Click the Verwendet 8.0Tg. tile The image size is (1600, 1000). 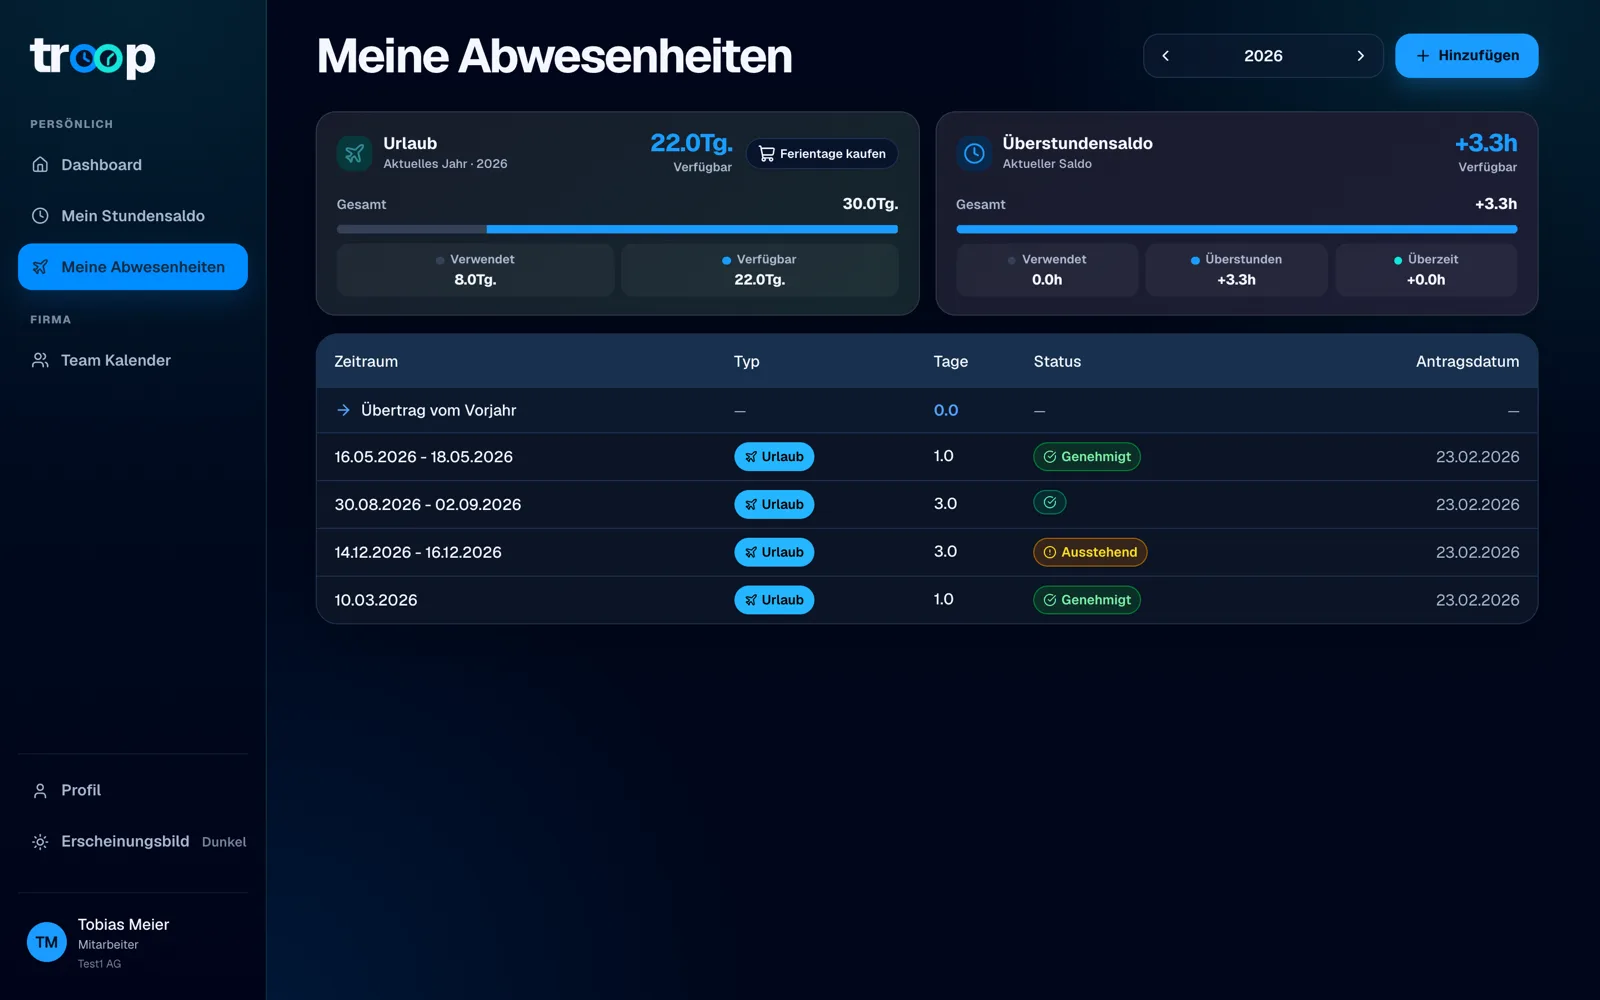(x=476, y=270)
